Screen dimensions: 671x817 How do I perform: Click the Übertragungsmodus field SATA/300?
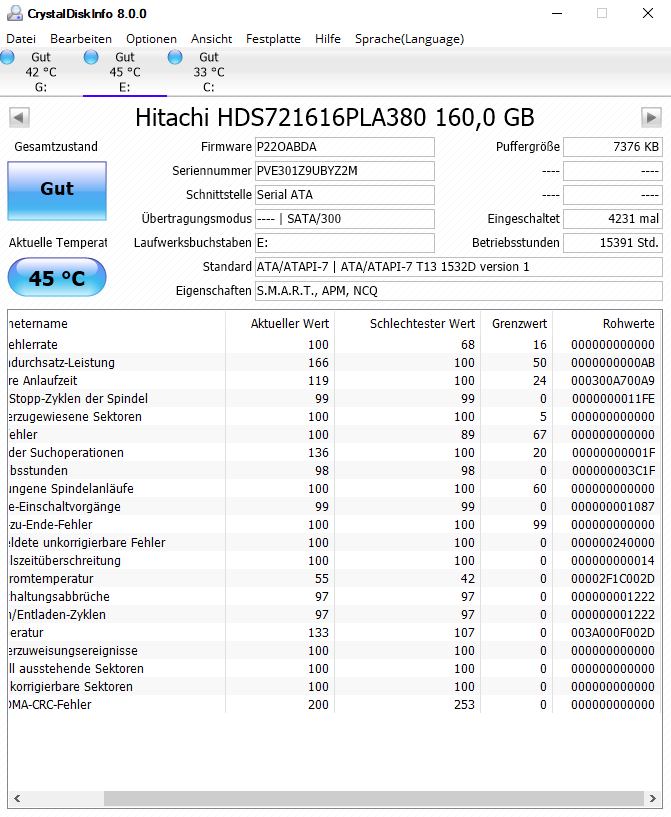click(x=344, y=219)
